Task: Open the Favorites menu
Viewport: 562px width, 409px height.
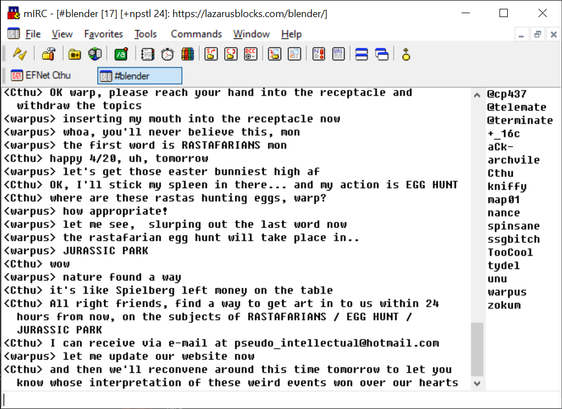Action: click(x=103, y=34)
